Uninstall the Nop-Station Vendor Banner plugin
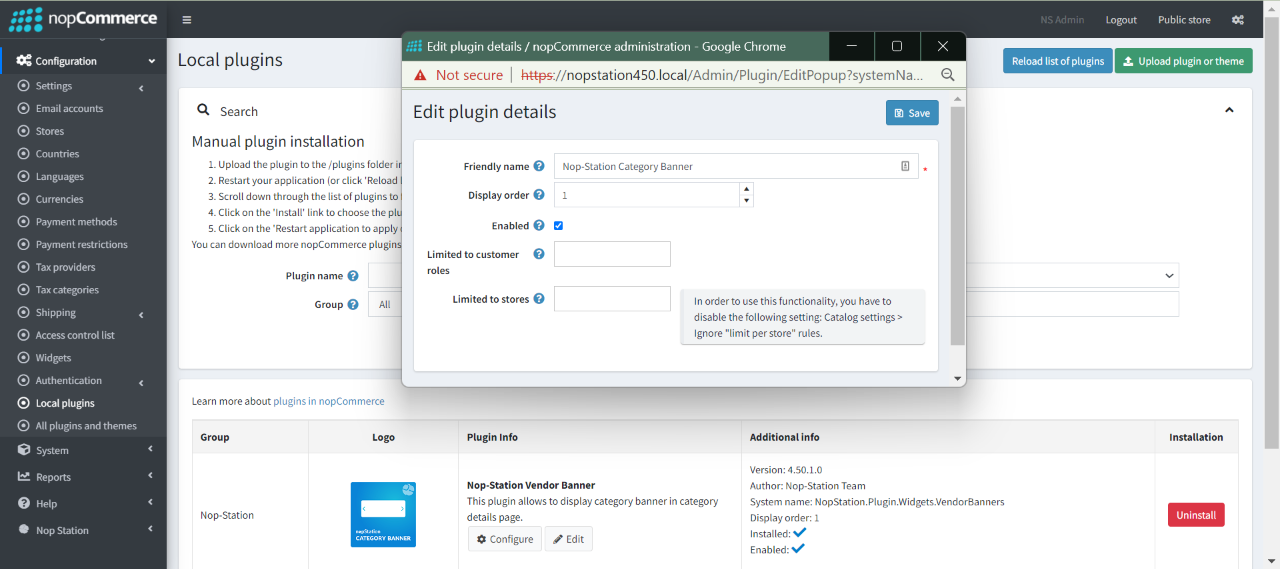Viewport: 1280px width, 569px height. tap(1196, 515)
